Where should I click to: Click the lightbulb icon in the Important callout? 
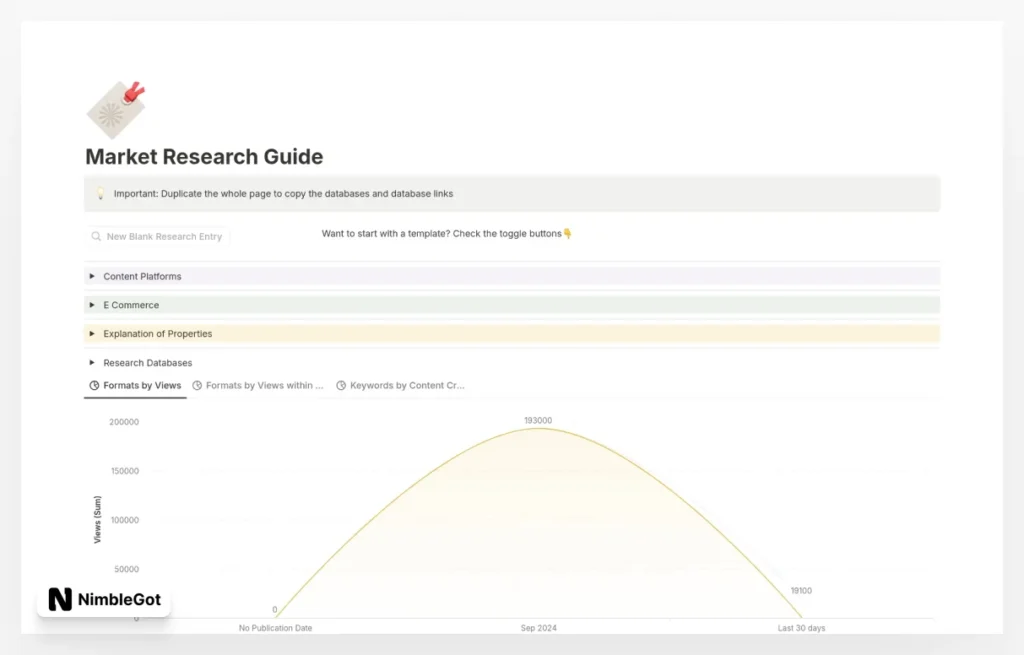(100, 193)
